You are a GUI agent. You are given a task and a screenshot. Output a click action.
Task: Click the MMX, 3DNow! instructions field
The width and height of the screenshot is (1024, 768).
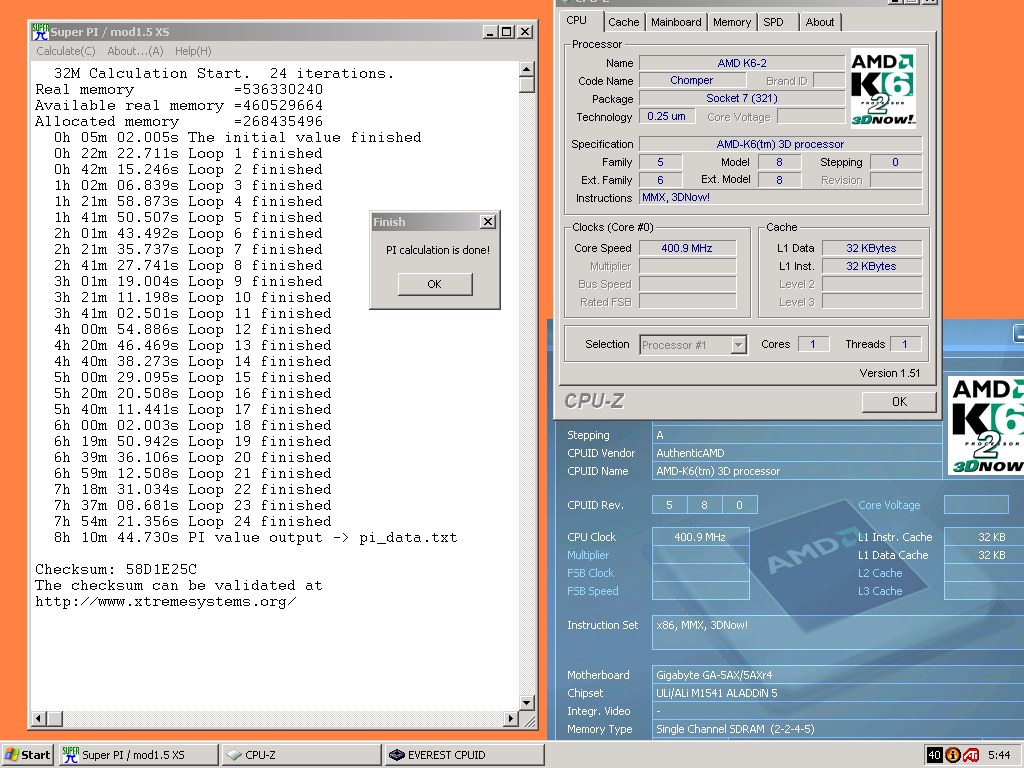tap(780, 197)
